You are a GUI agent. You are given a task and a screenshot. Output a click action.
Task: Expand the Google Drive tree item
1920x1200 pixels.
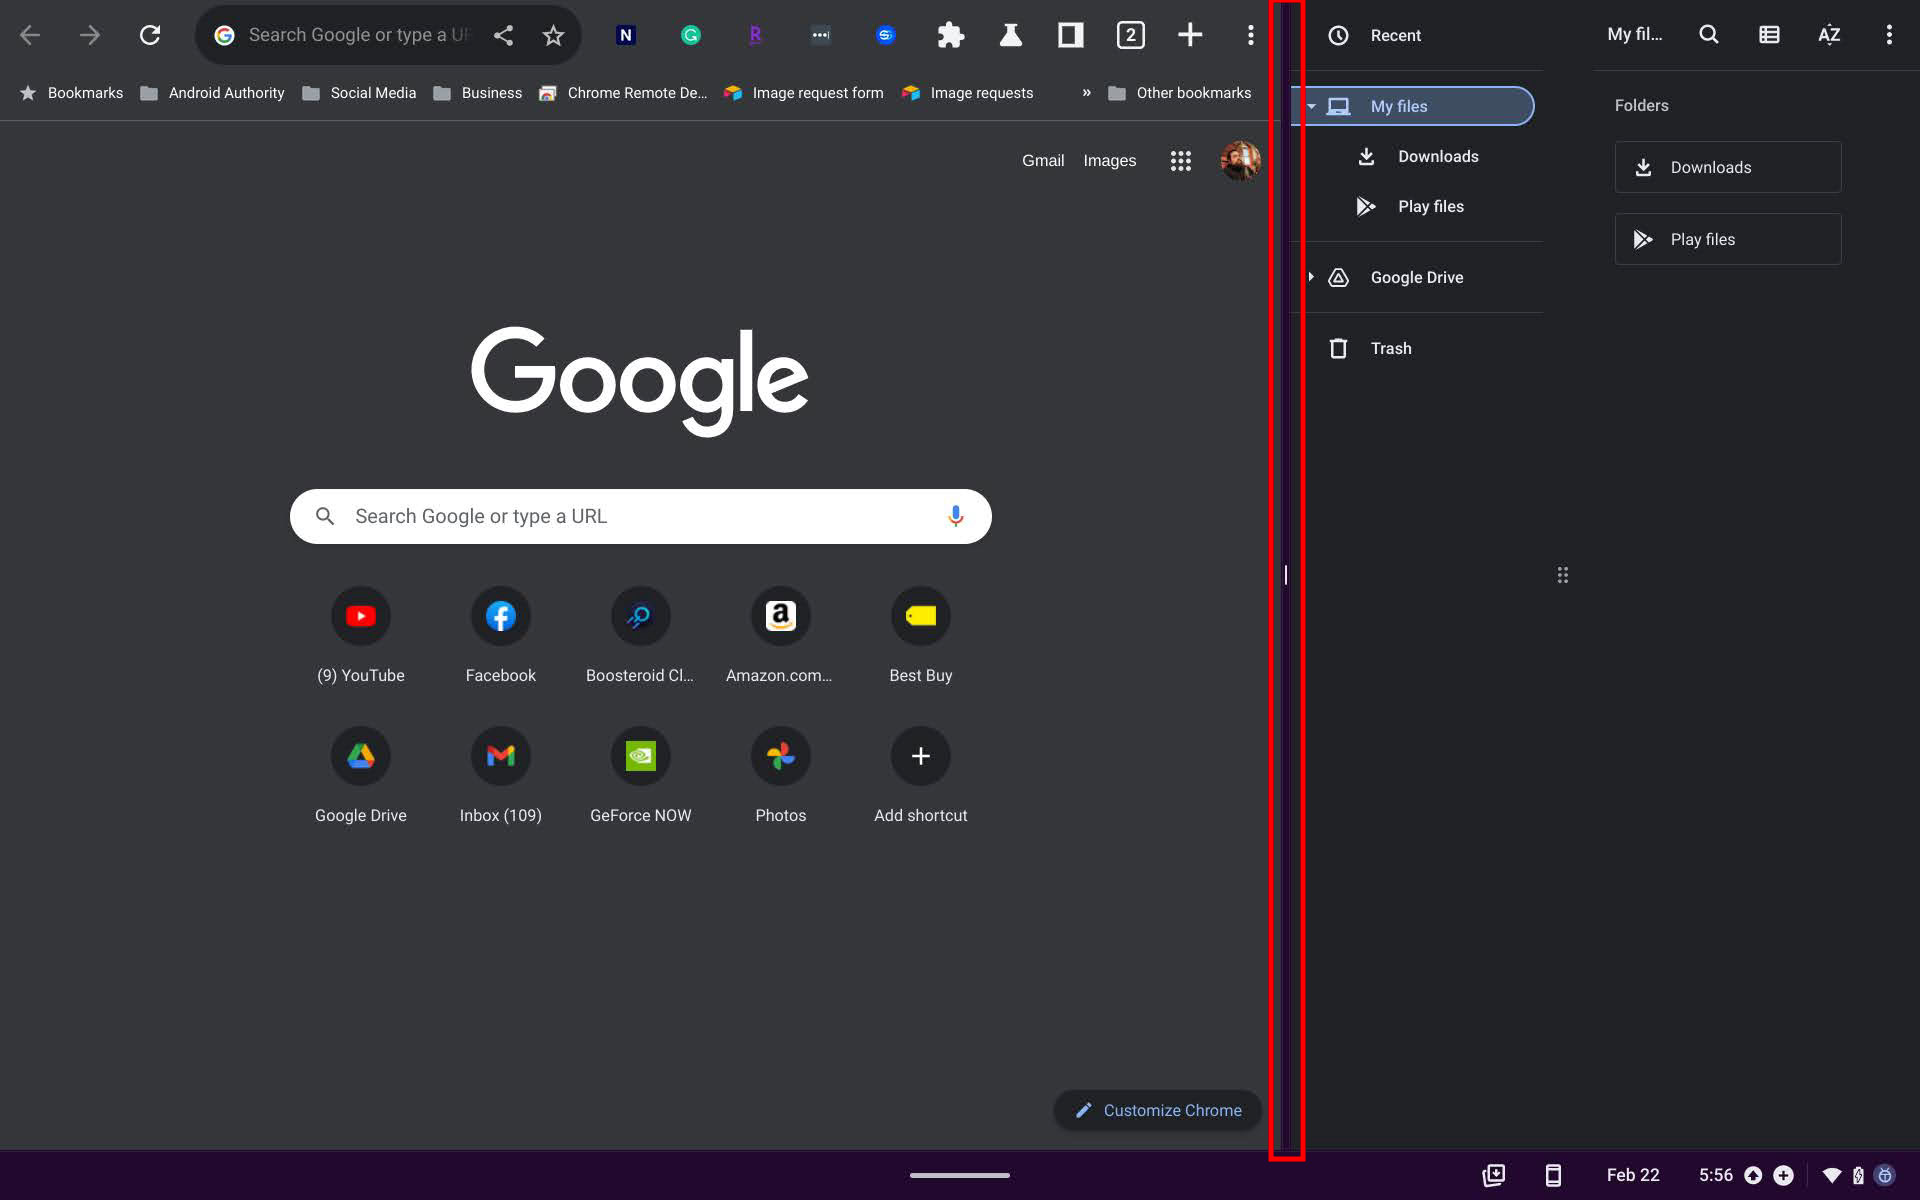click(1311, 277)
